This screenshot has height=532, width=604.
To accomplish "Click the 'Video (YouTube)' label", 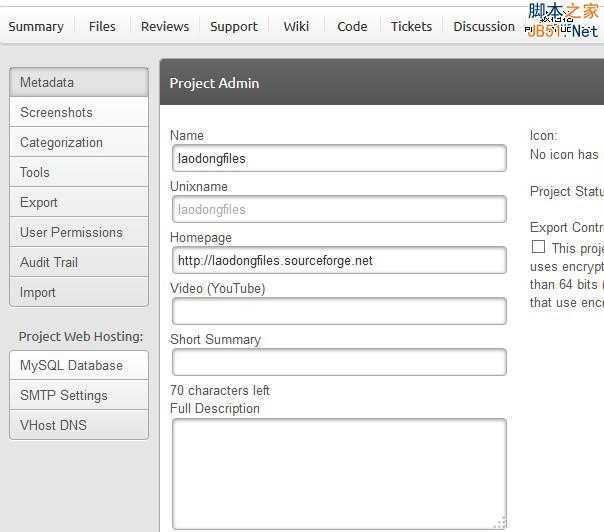I will 218,289.
